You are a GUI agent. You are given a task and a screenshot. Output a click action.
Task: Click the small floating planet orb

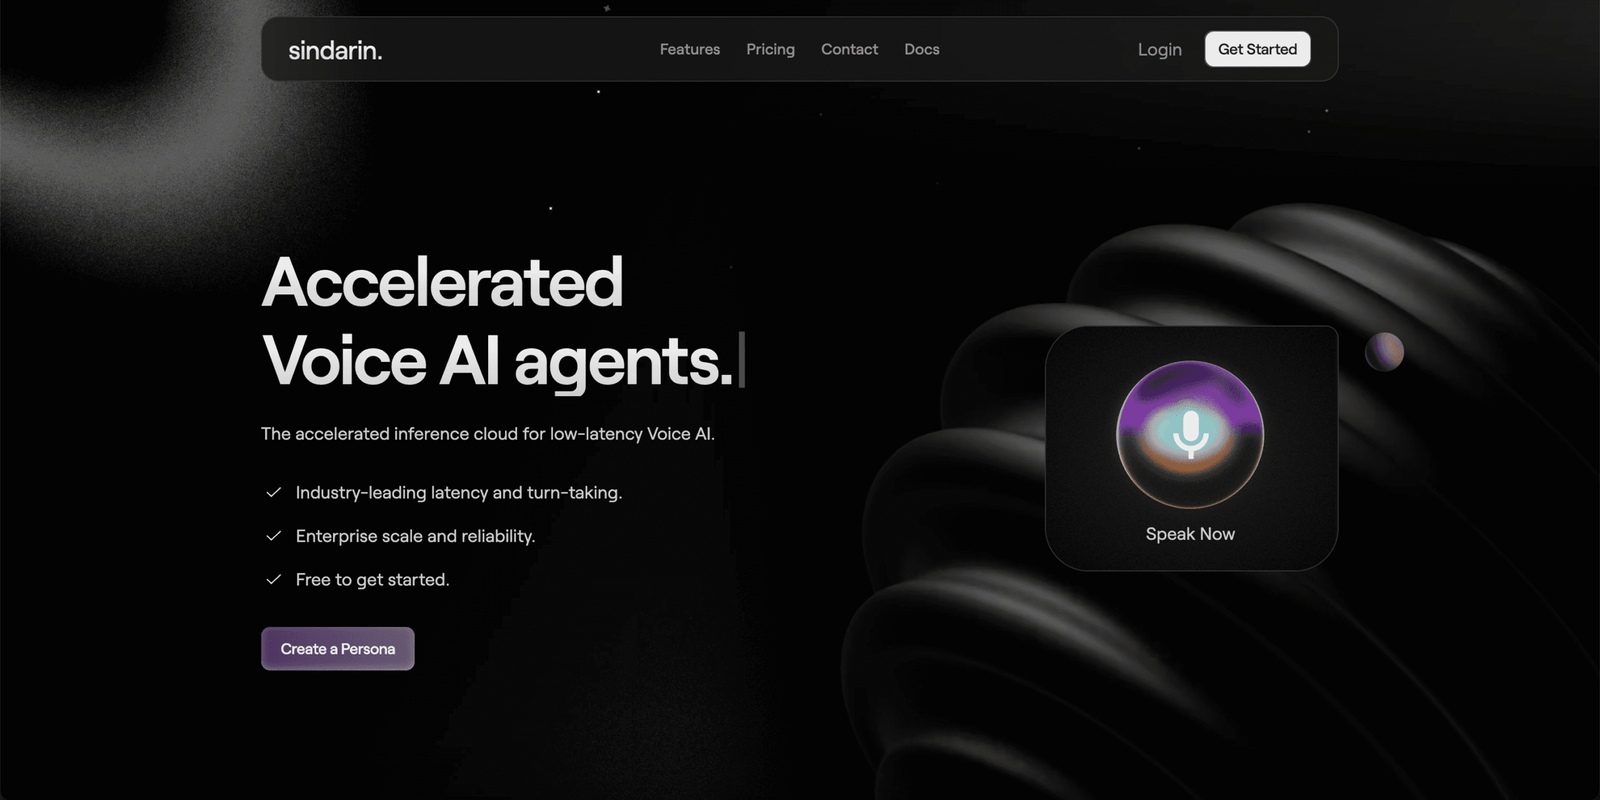tap(1385, 351)
